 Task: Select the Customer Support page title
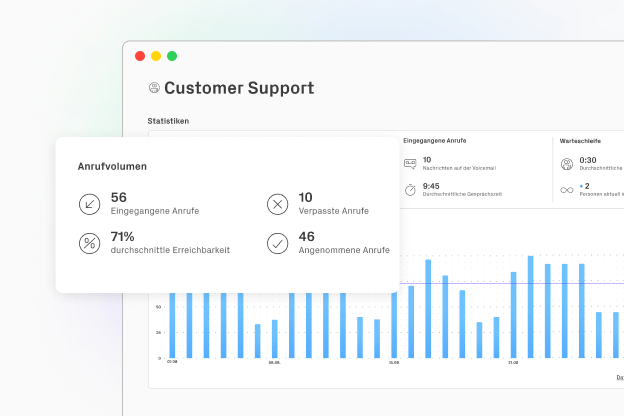(x=239, y=88)
